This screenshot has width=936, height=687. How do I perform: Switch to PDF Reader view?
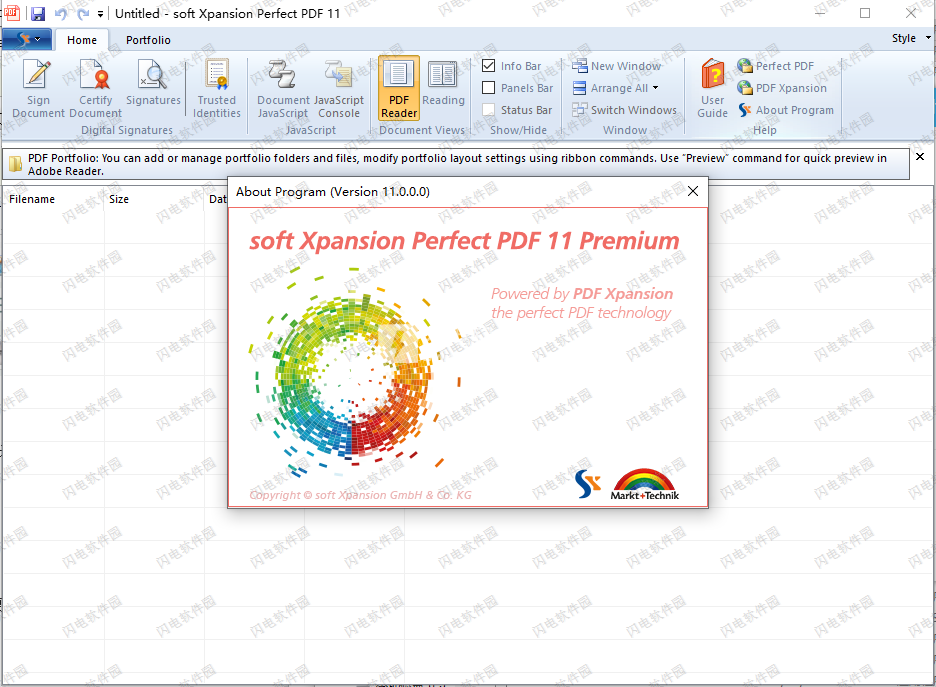click(399, 88)
